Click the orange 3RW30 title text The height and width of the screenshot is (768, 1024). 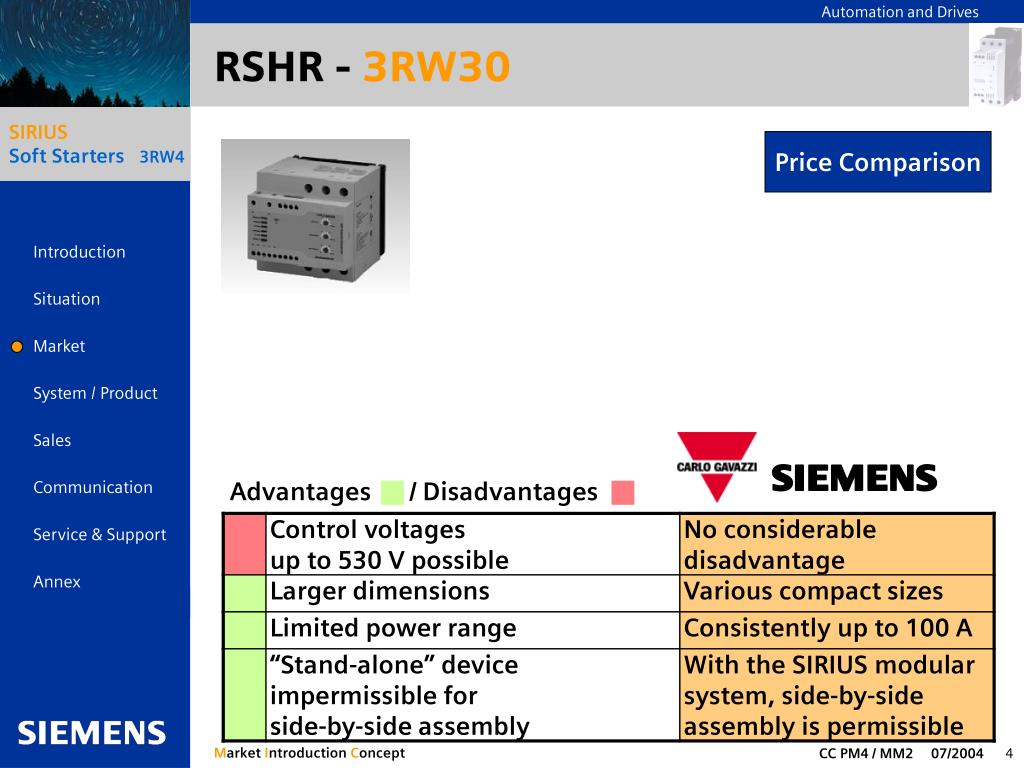pyautogui.click(x=436, y=67)
